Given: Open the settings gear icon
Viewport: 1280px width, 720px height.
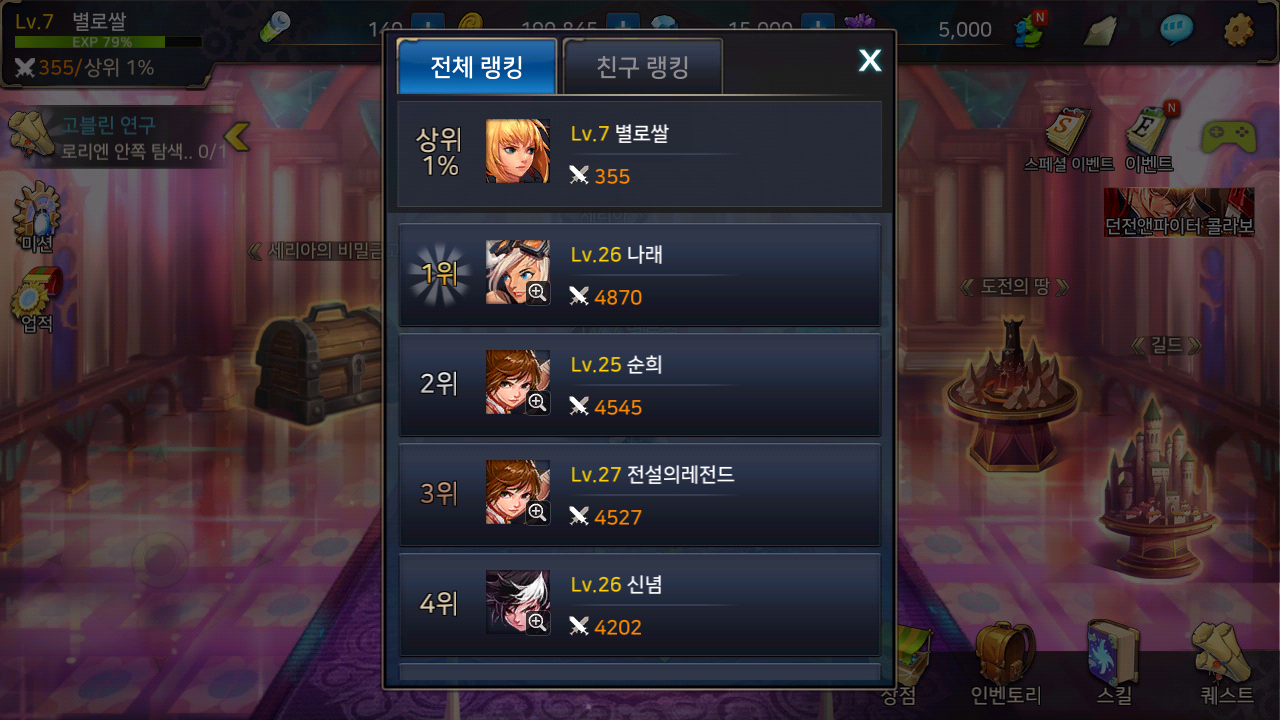Looking at the screenshot, I should tap(1239, 29).
